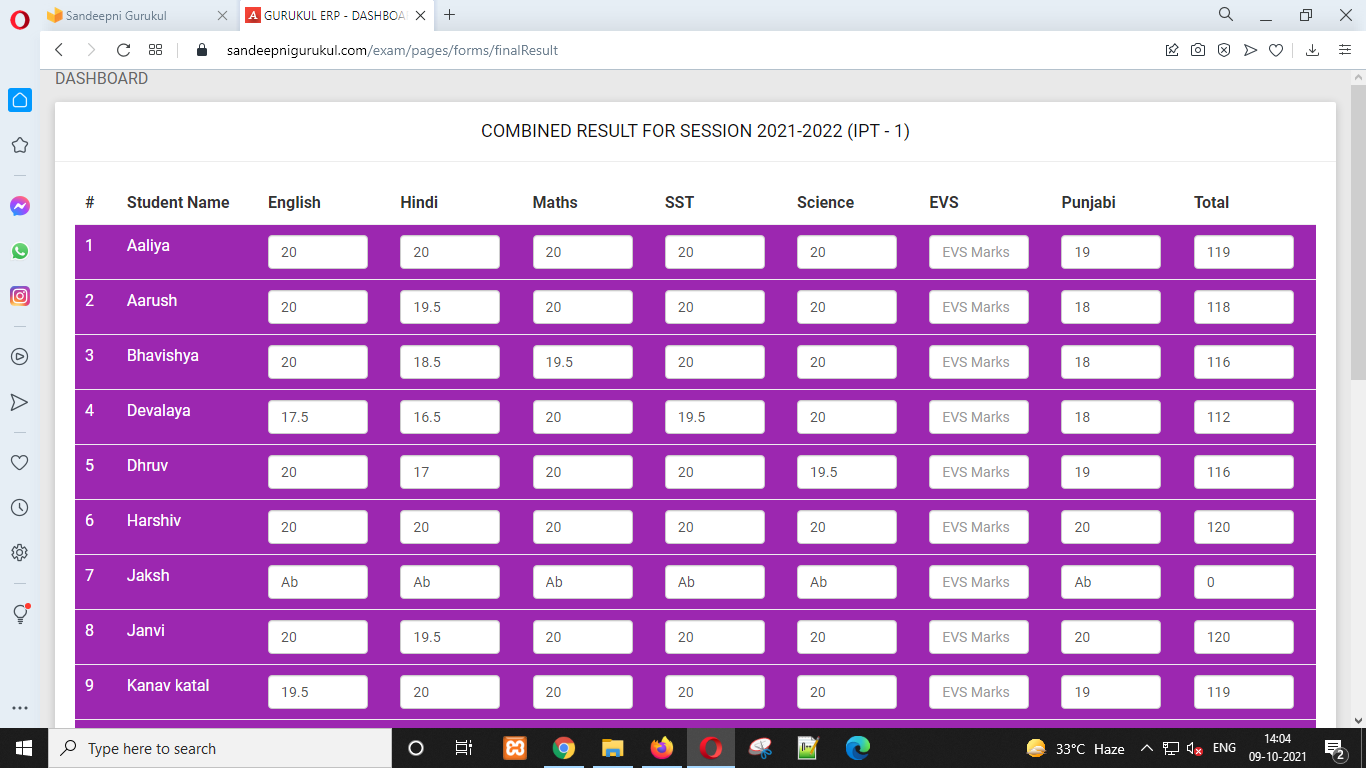The image size is (1366, 768).
Task: Open the Opera menu logo
Action: (x=20, y=18)
